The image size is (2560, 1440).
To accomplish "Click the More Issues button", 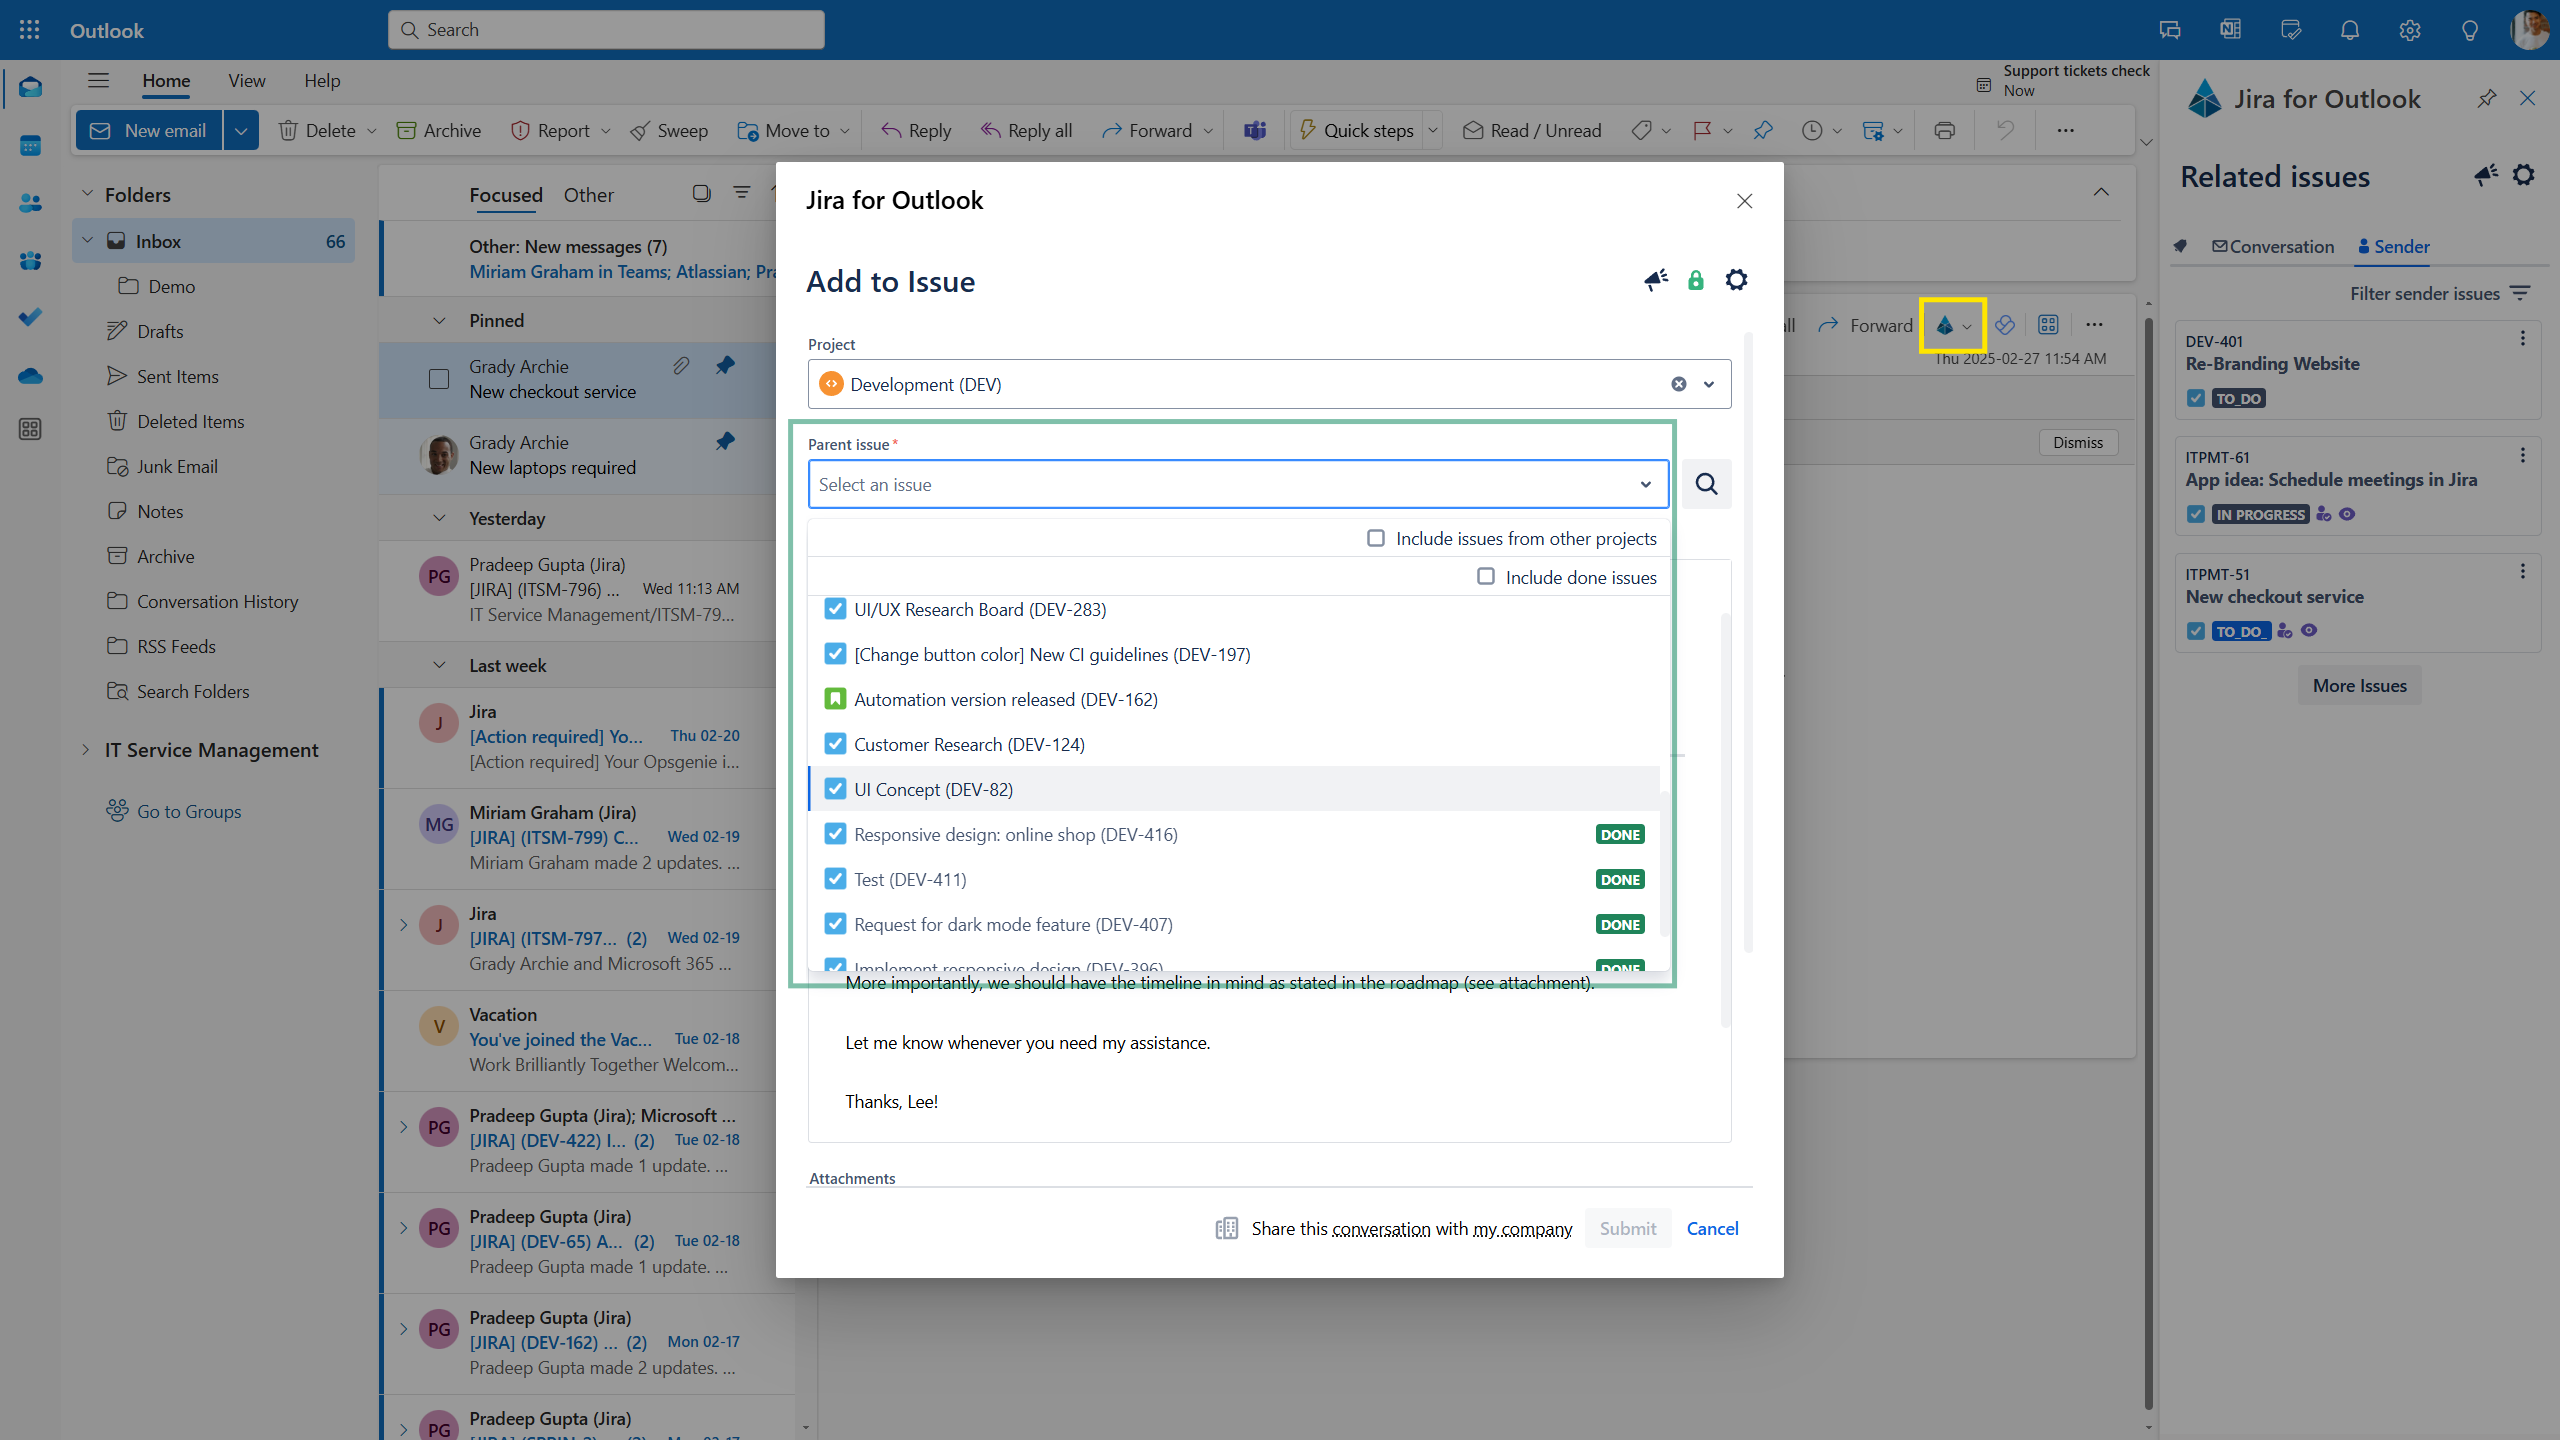I will pos(2359,685).
